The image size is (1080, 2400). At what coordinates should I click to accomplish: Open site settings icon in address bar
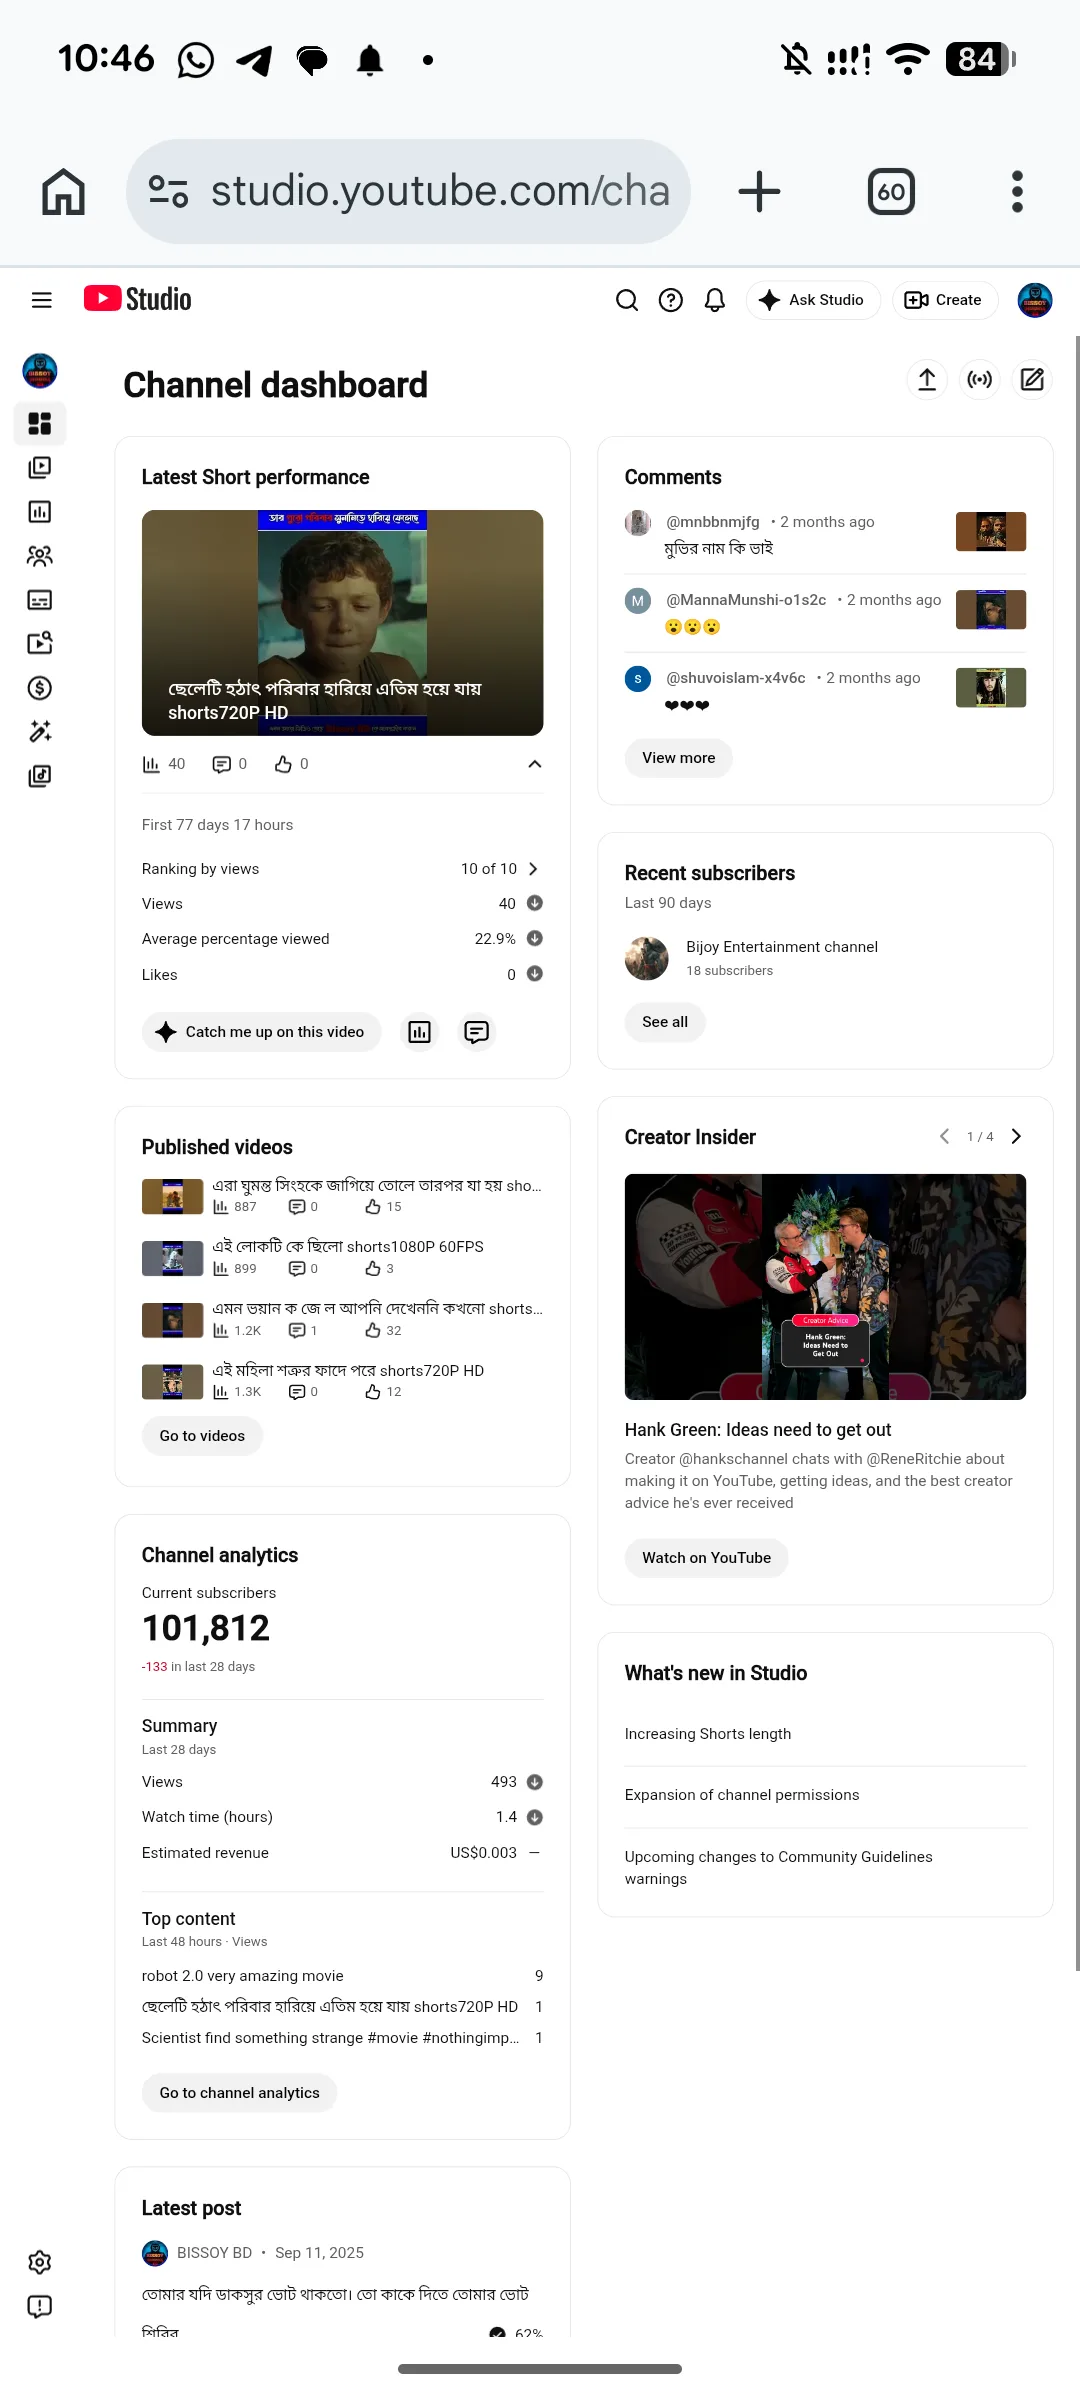(168, 191)
